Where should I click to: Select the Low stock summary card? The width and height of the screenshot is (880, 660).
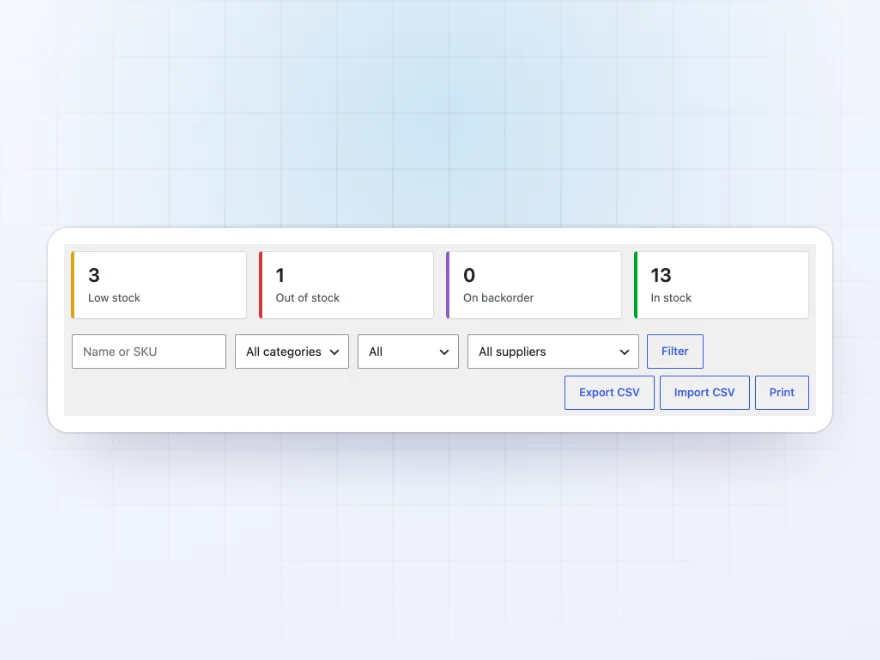(x=159, y=285)
